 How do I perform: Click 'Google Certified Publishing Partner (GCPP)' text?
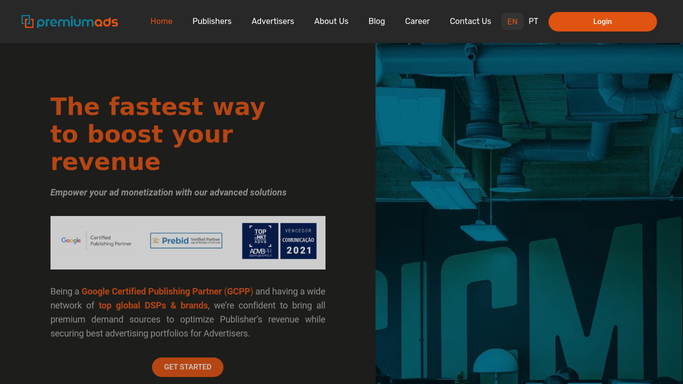(167, 291)
